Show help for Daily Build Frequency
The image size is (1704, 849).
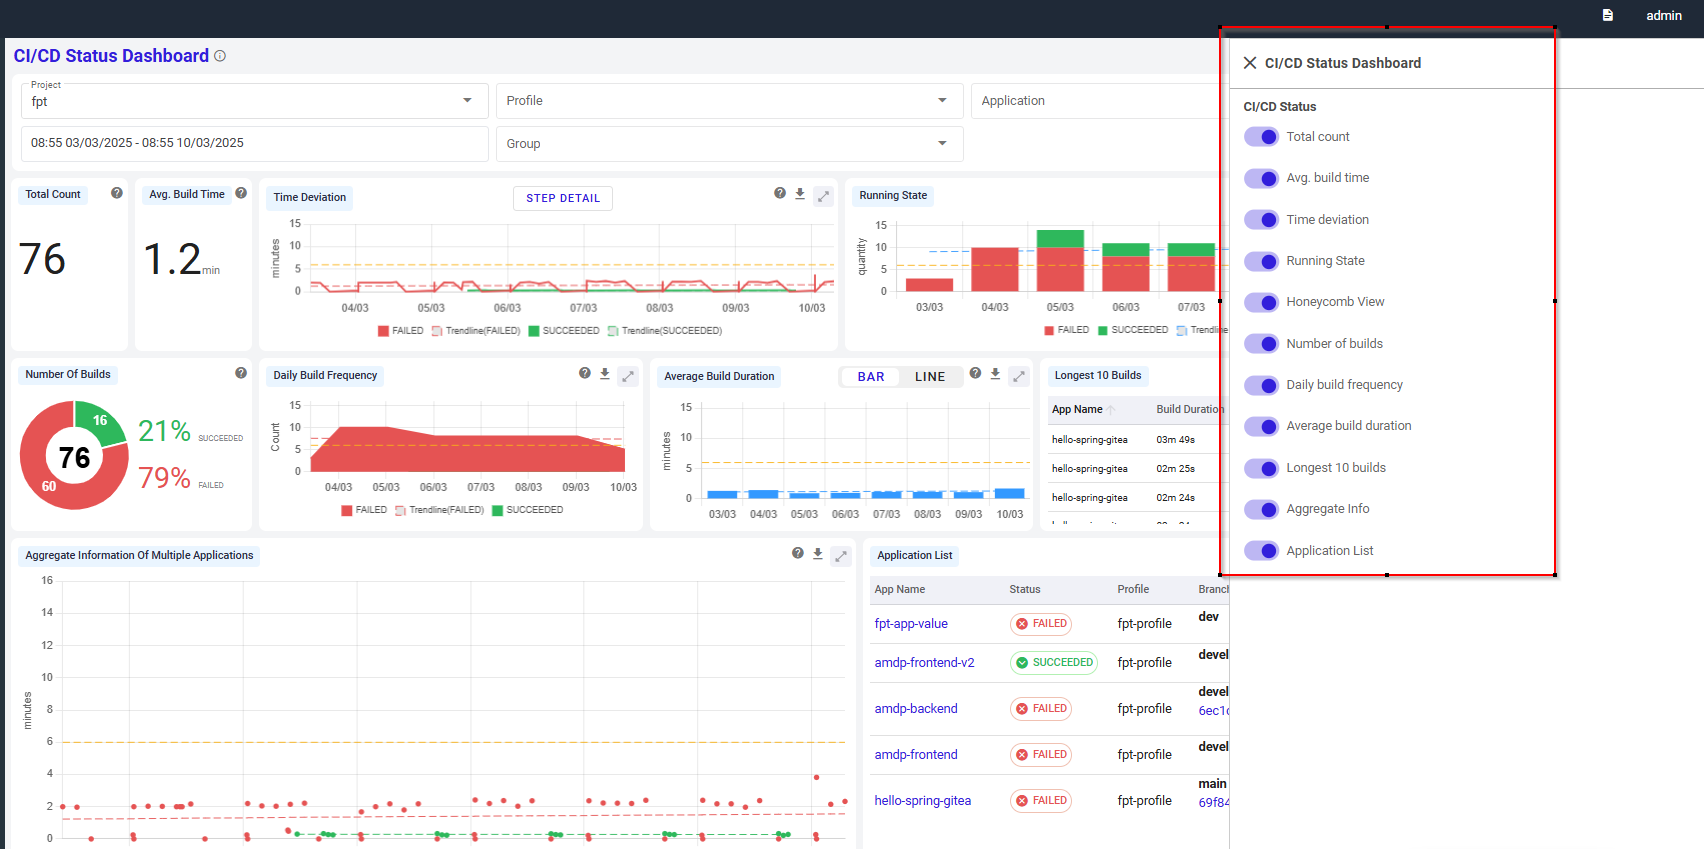pos(585,373)
